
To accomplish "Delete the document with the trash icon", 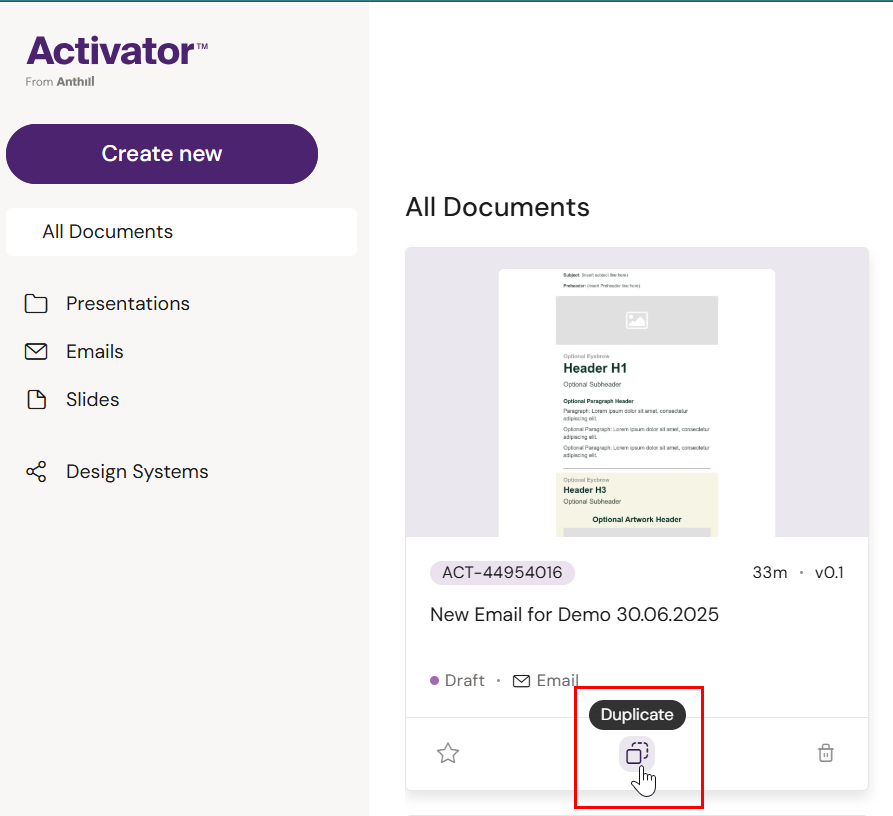I will [826, 753].
